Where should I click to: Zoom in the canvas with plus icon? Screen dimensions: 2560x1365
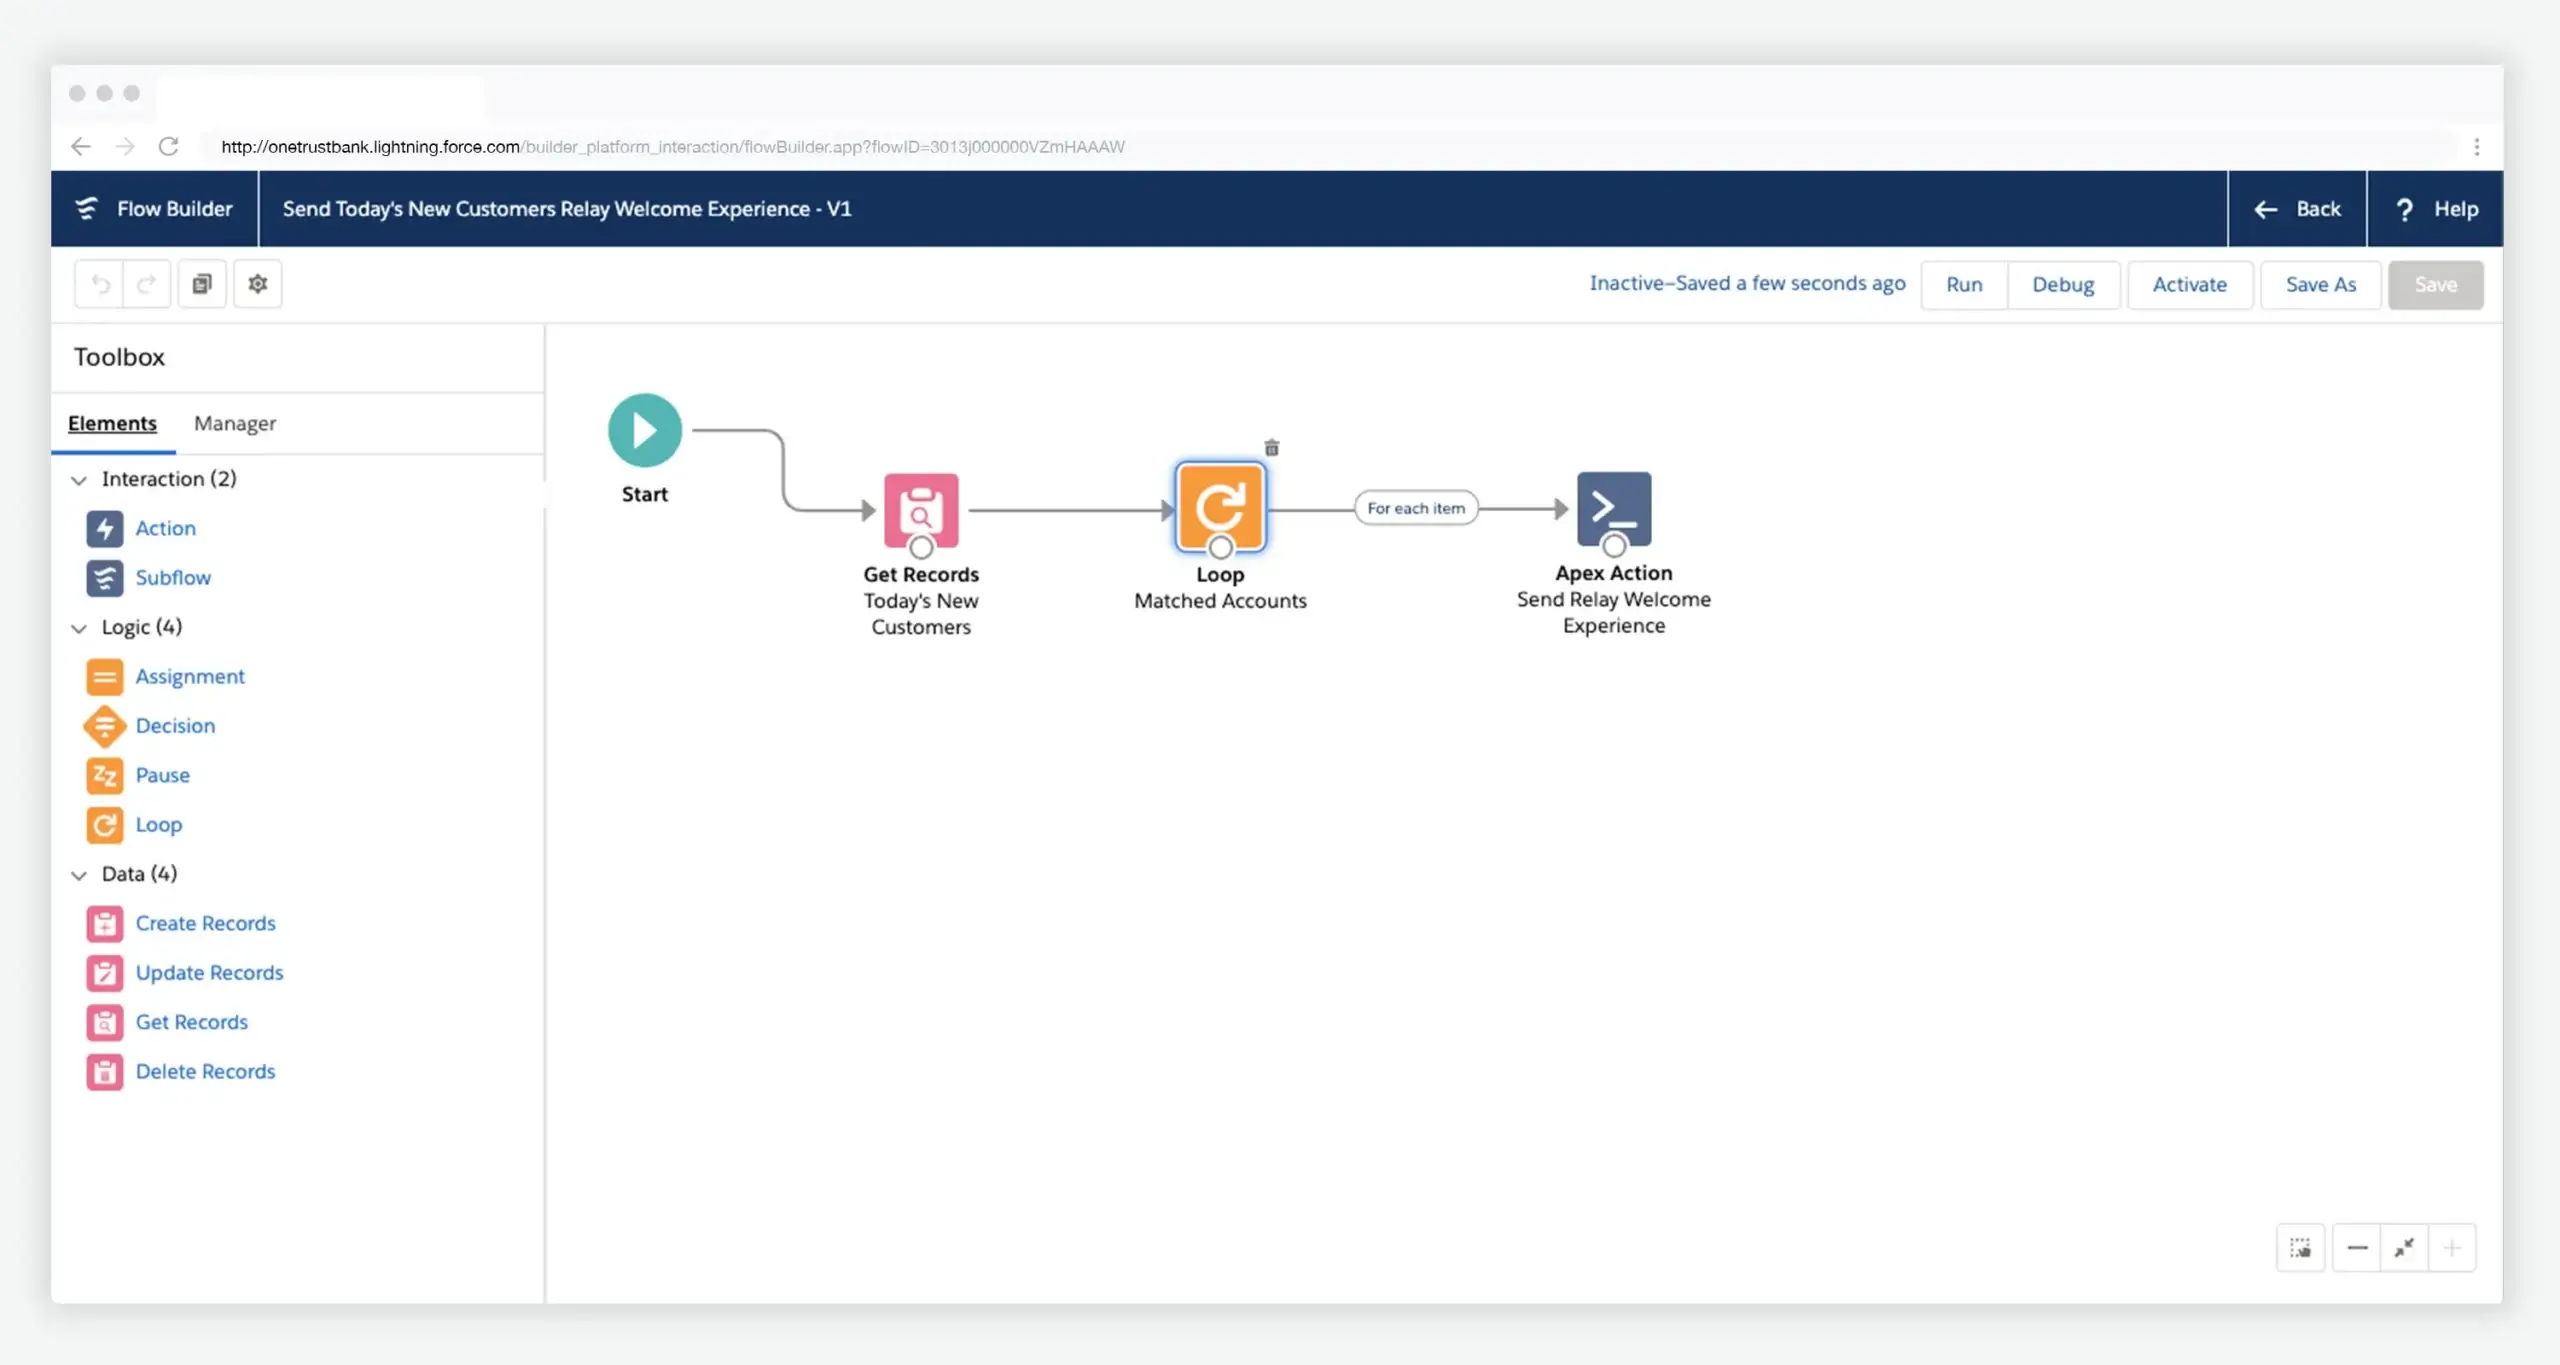pyautogui.click(x=2452, y=1248)
